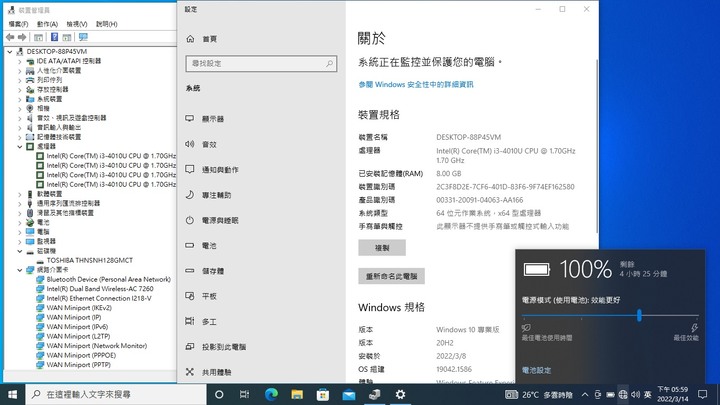Click the 複製 copy button under device specs
Image resolution: width=720 pixels, height=405 pixels.
coord(382,248)
